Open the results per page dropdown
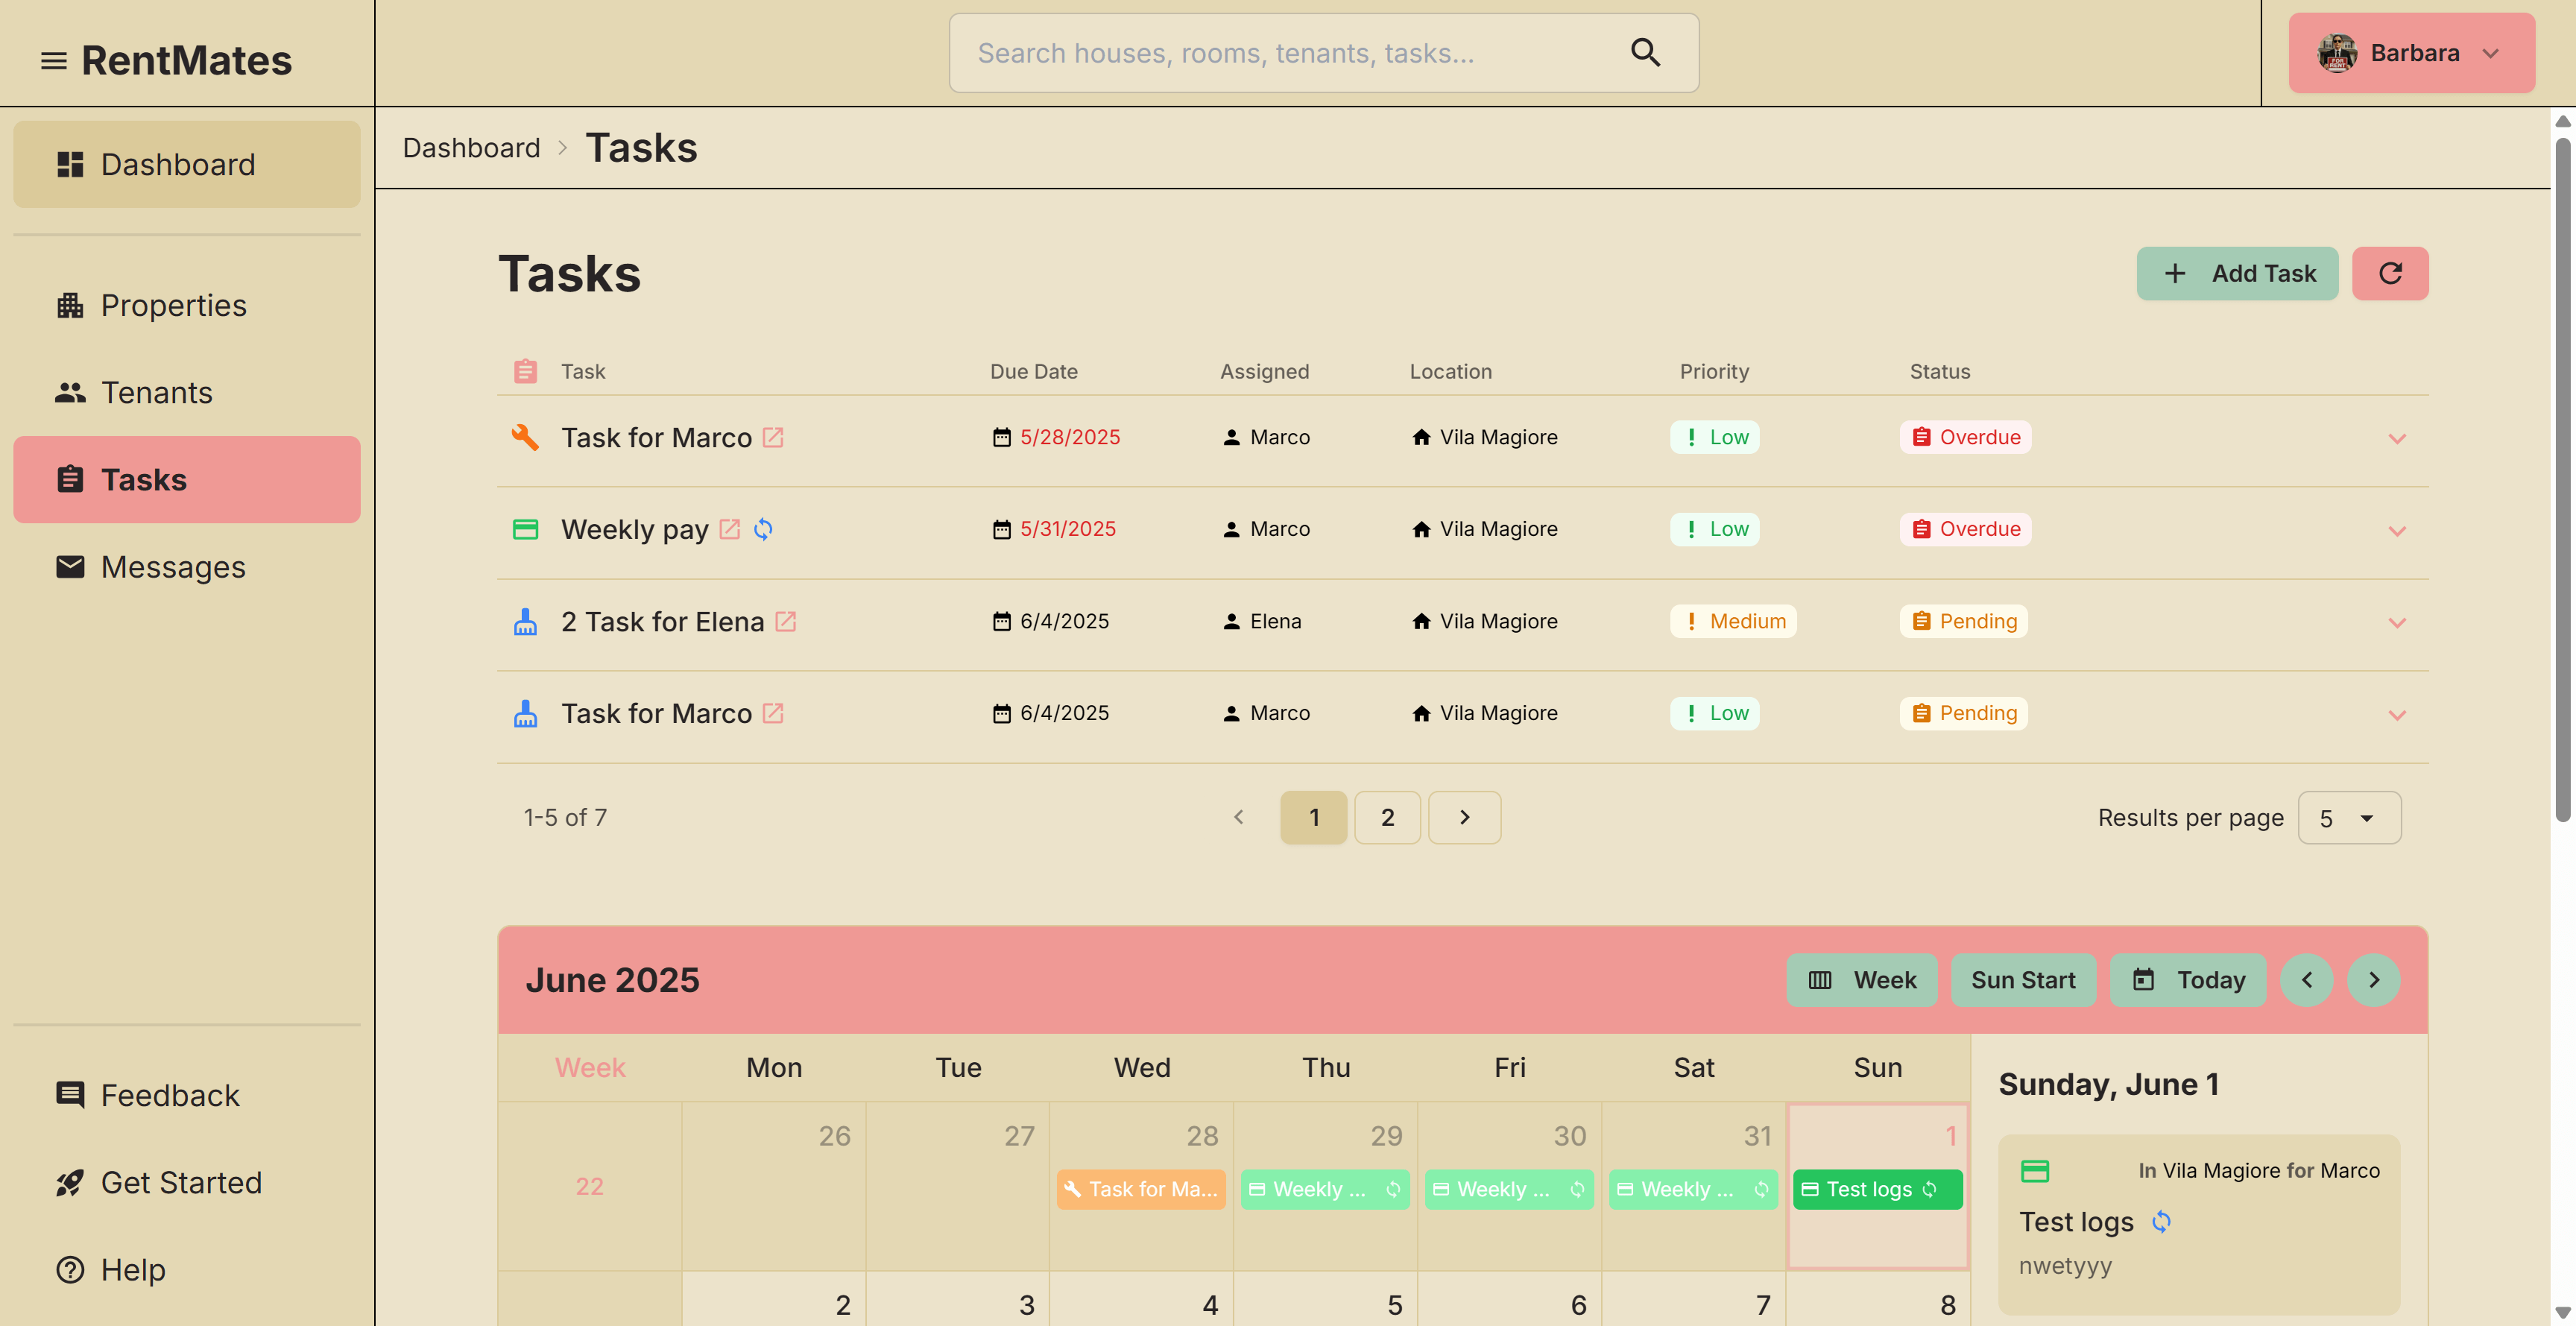The width and height of the screenshot is (2576, 1326). coord(2349,817)
